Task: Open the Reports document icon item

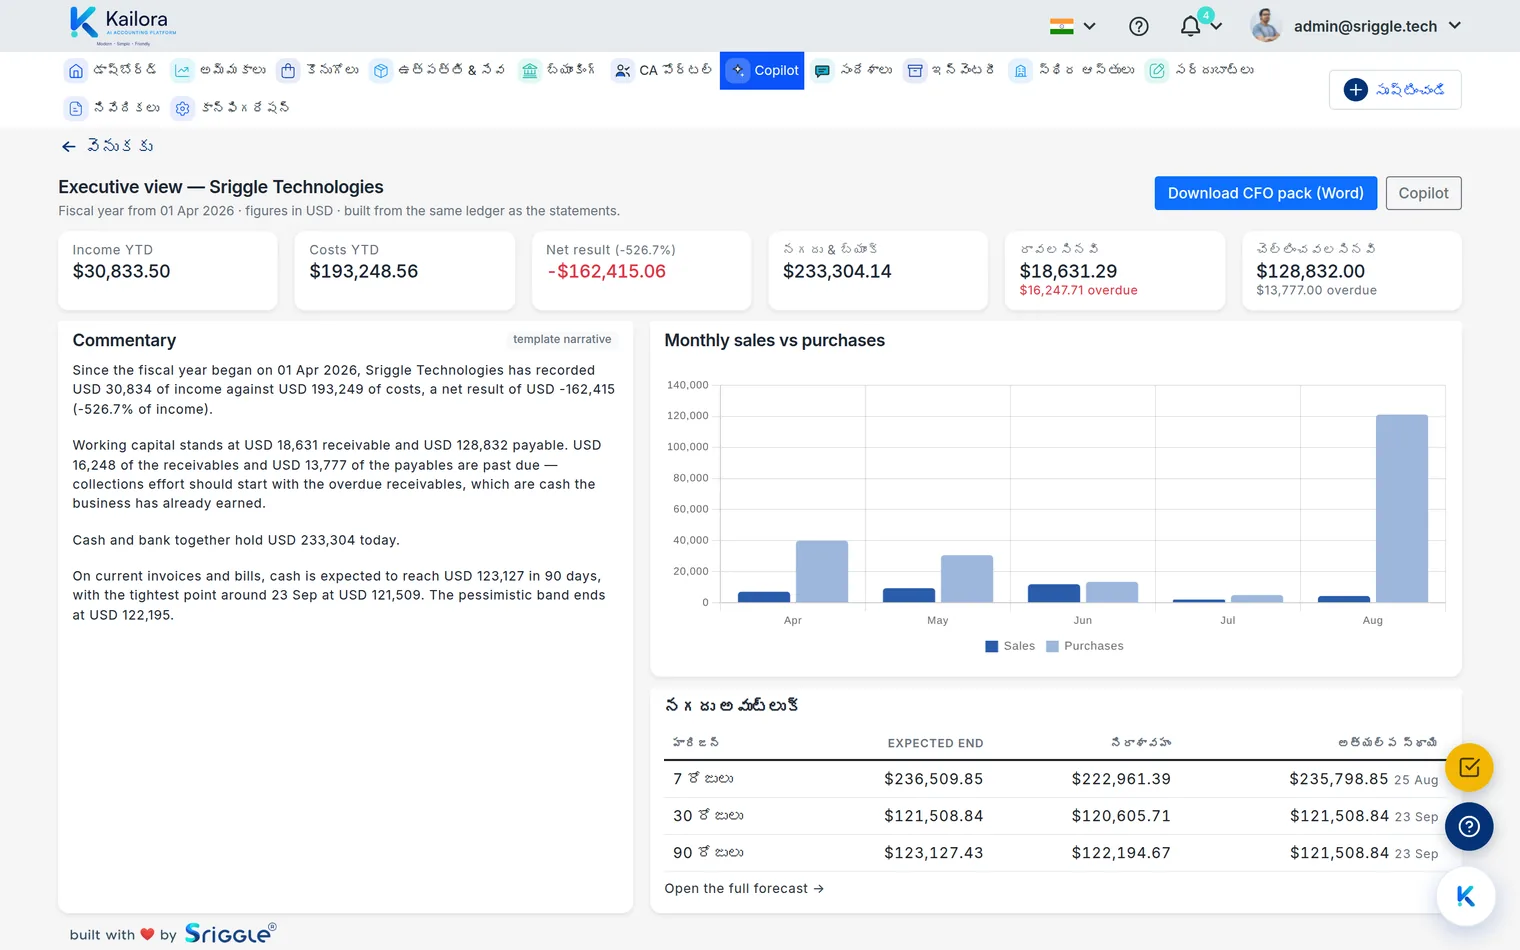Action: (76, 108)
